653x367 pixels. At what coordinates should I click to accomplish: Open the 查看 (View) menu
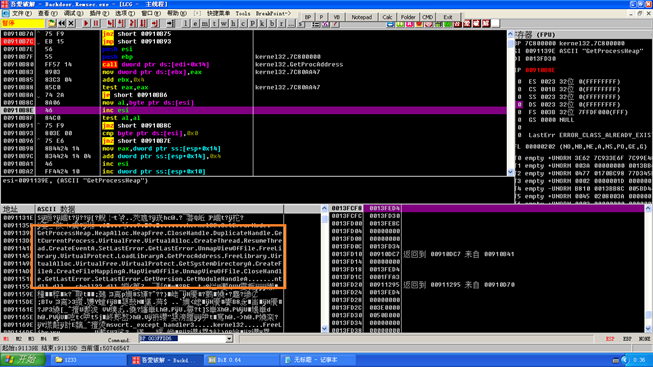[x=47, y=13]
